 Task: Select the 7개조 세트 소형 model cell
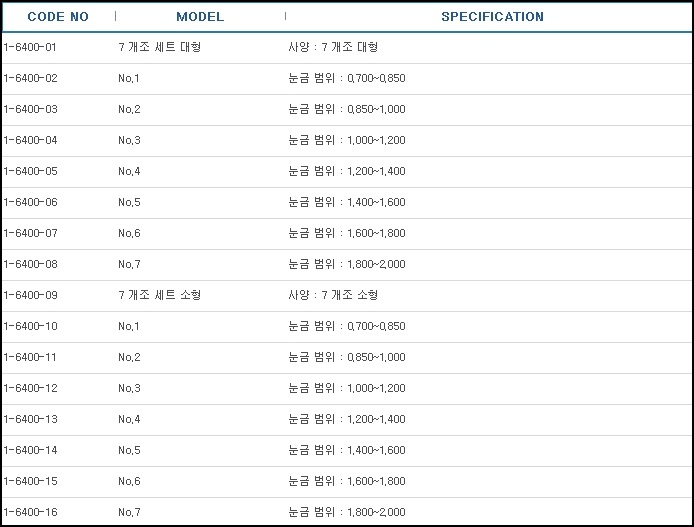pos(160,295)
